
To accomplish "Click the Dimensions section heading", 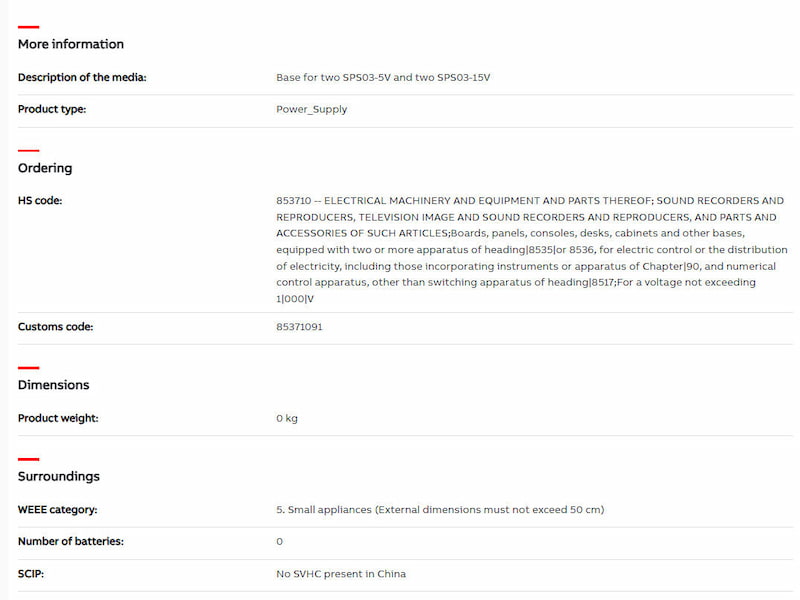I will point(53,385).
